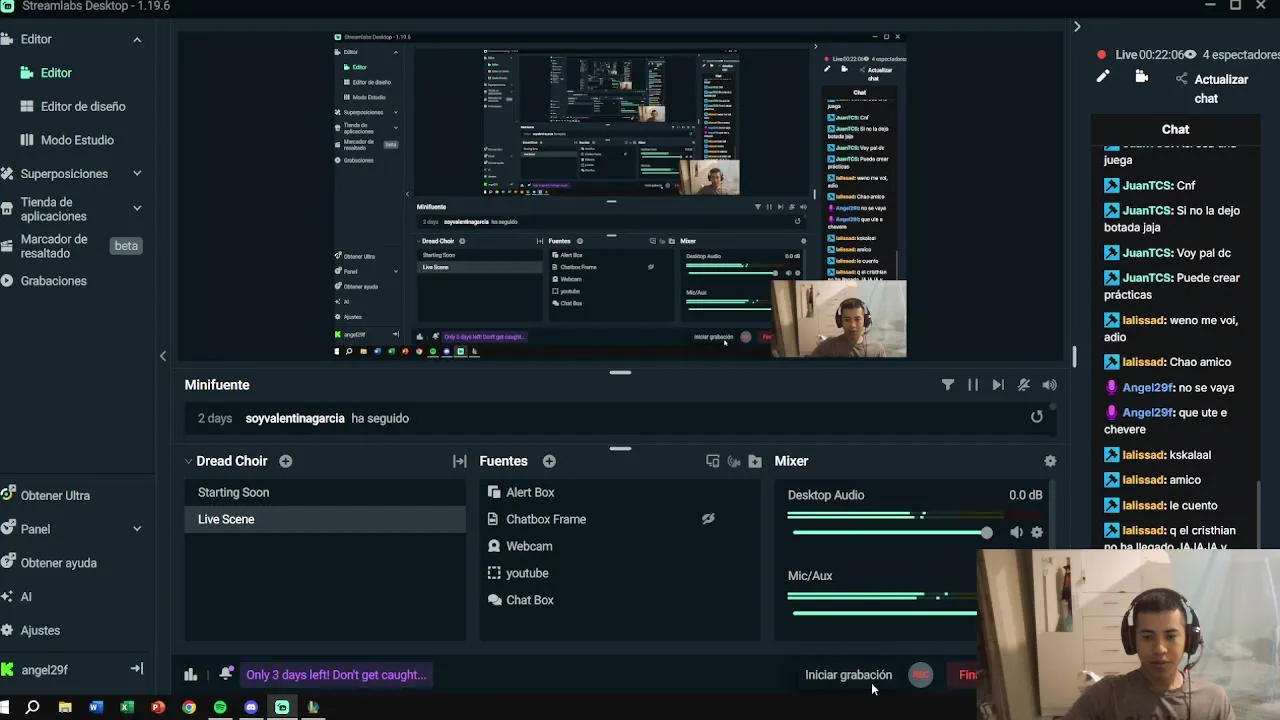
Task: Add a new scene with plus icon
Action: click(286, 461)
